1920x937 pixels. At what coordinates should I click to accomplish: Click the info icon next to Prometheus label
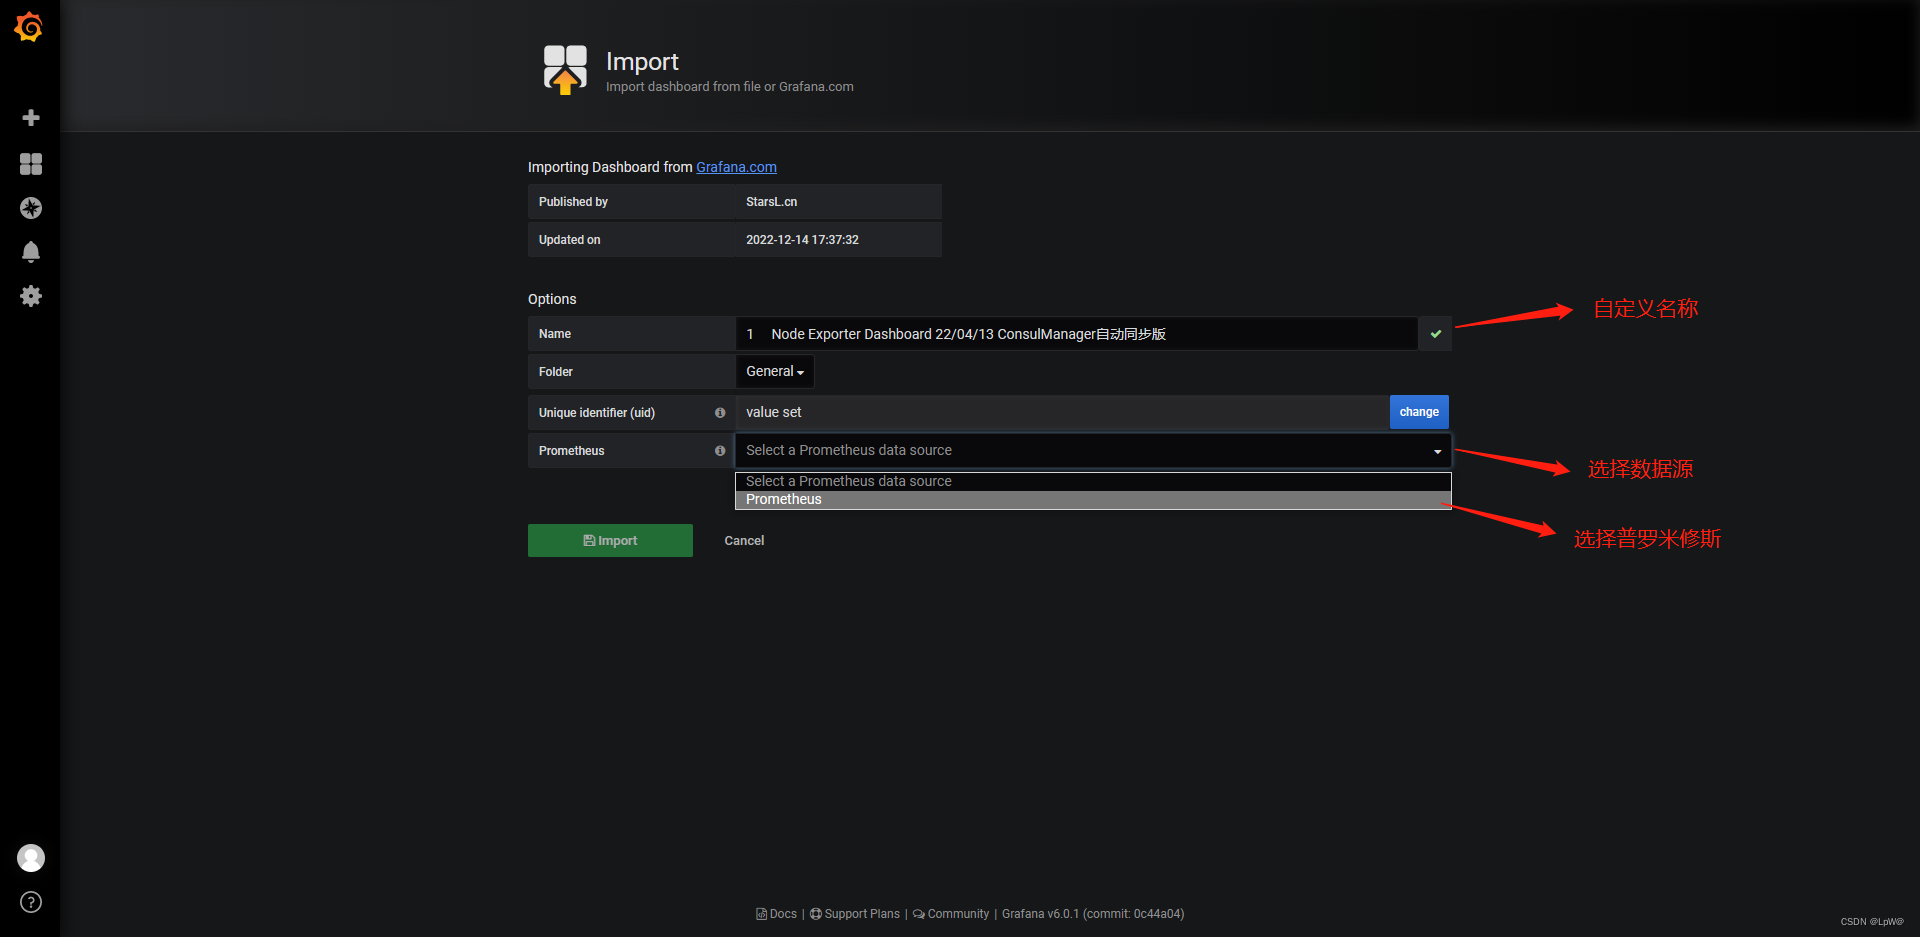click(720, 451)
